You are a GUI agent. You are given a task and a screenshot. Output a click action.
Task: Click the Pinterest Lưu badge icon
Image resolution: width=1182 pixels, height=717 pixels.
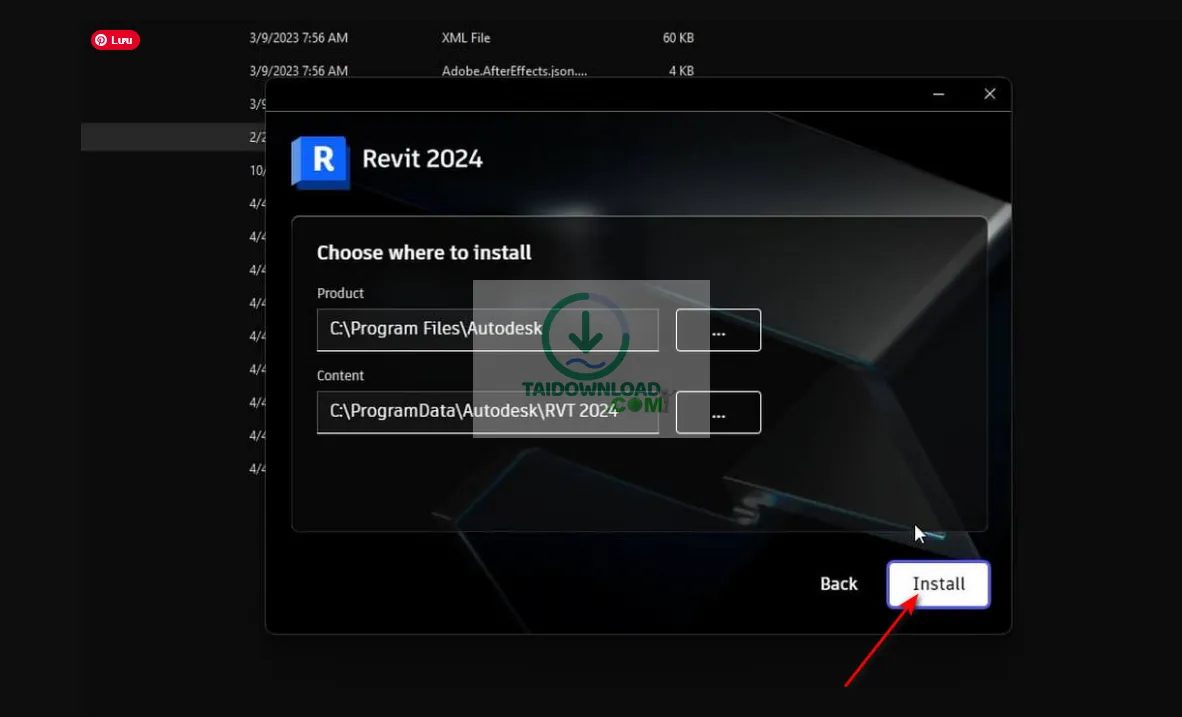(x=114, y=39)
